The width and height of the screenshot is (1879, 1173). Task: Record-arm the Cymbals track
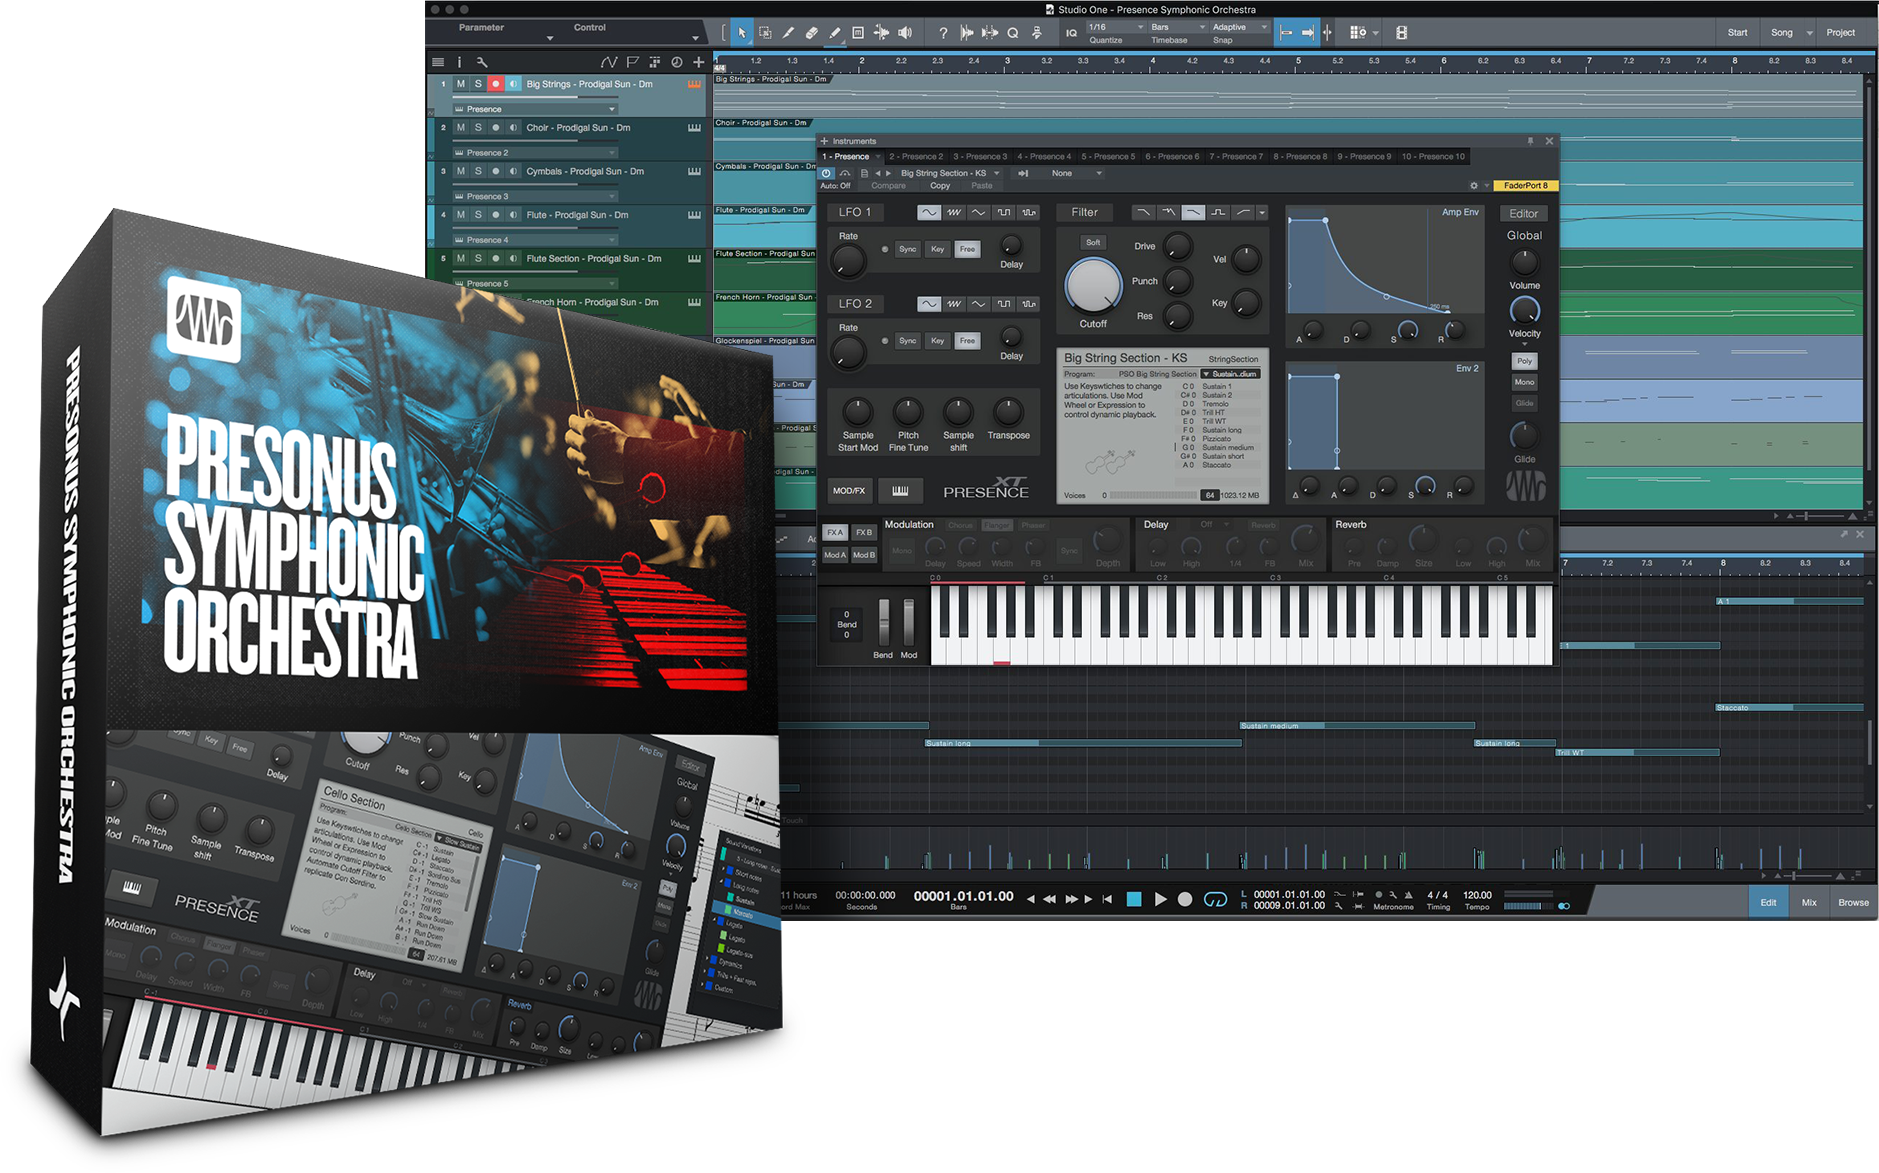495,171
